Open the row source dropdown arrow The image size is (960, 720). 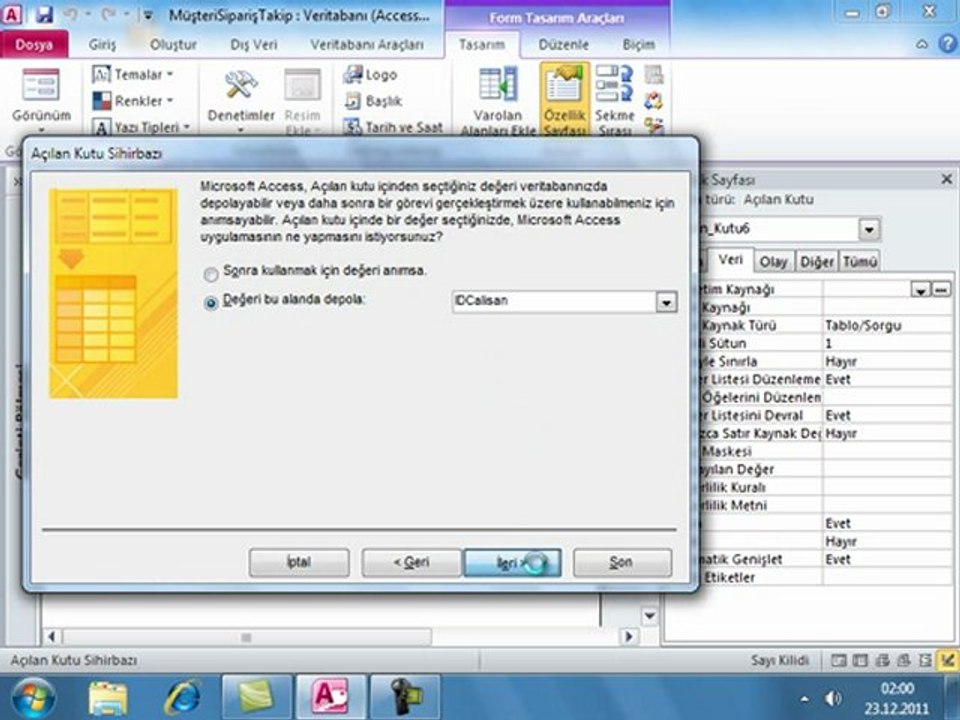pos(921,290)
